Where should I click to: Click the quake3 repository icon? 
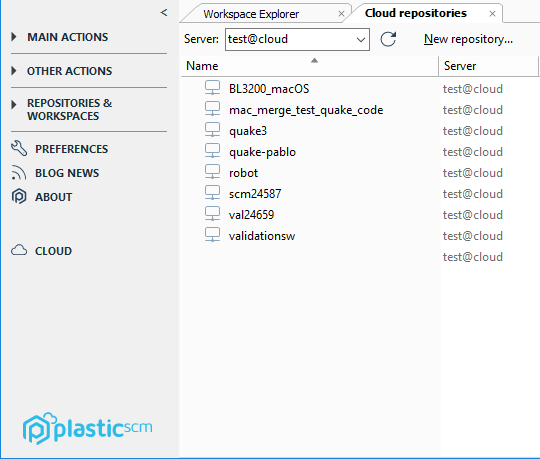pyautogui.click(x=212, y=130)
